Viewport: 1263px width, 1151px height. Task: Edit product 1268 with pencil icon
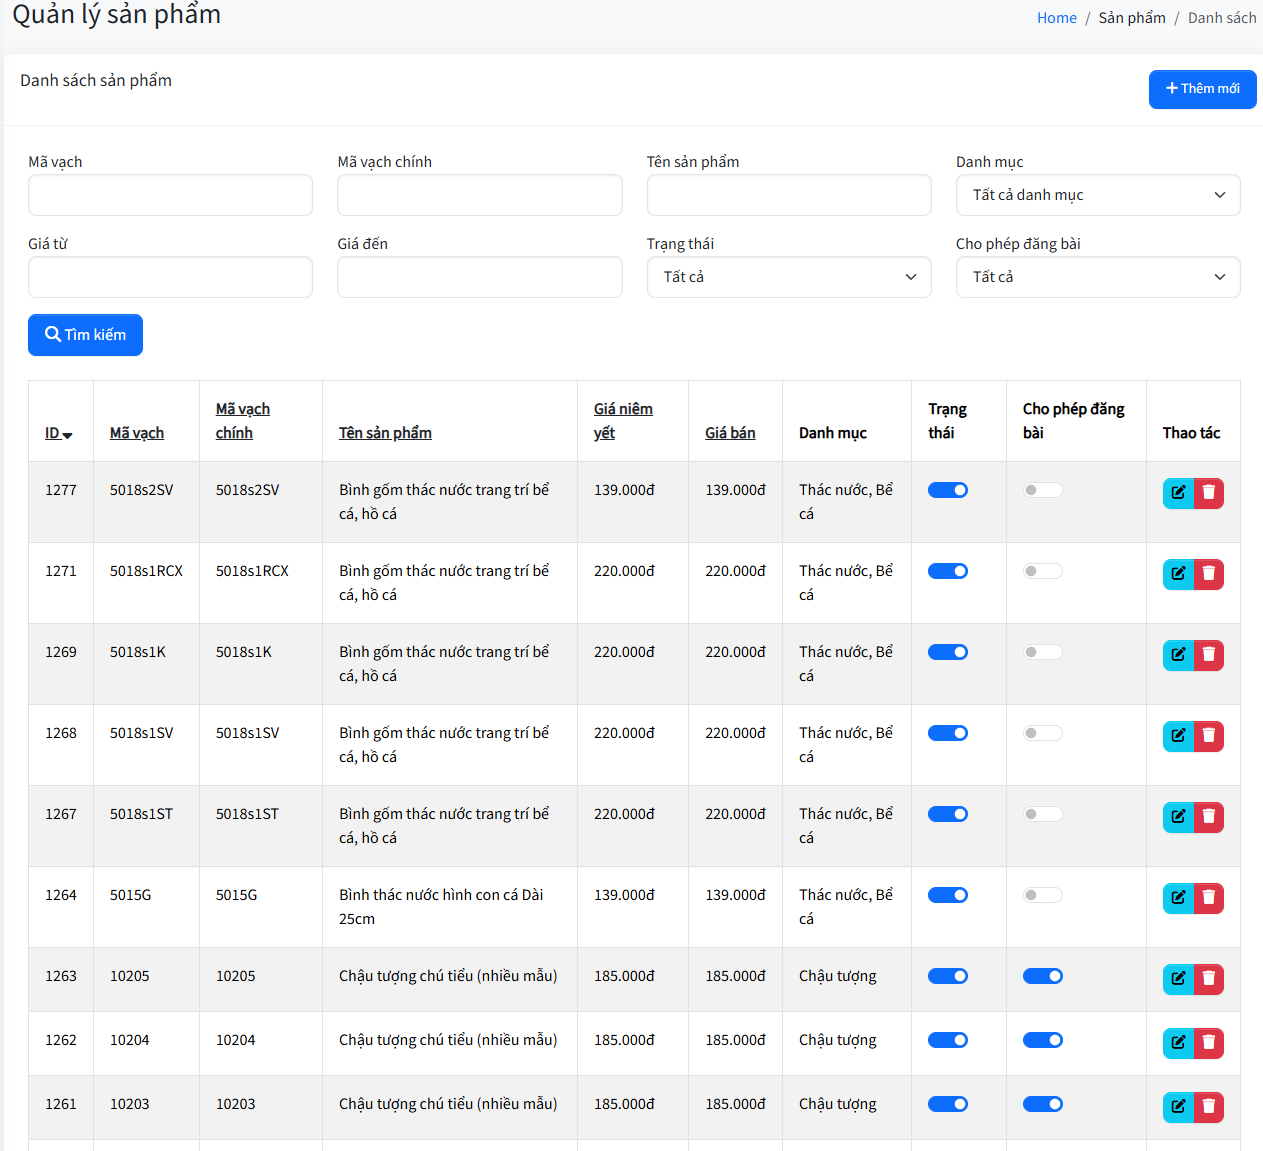(x=1178, y=736)
